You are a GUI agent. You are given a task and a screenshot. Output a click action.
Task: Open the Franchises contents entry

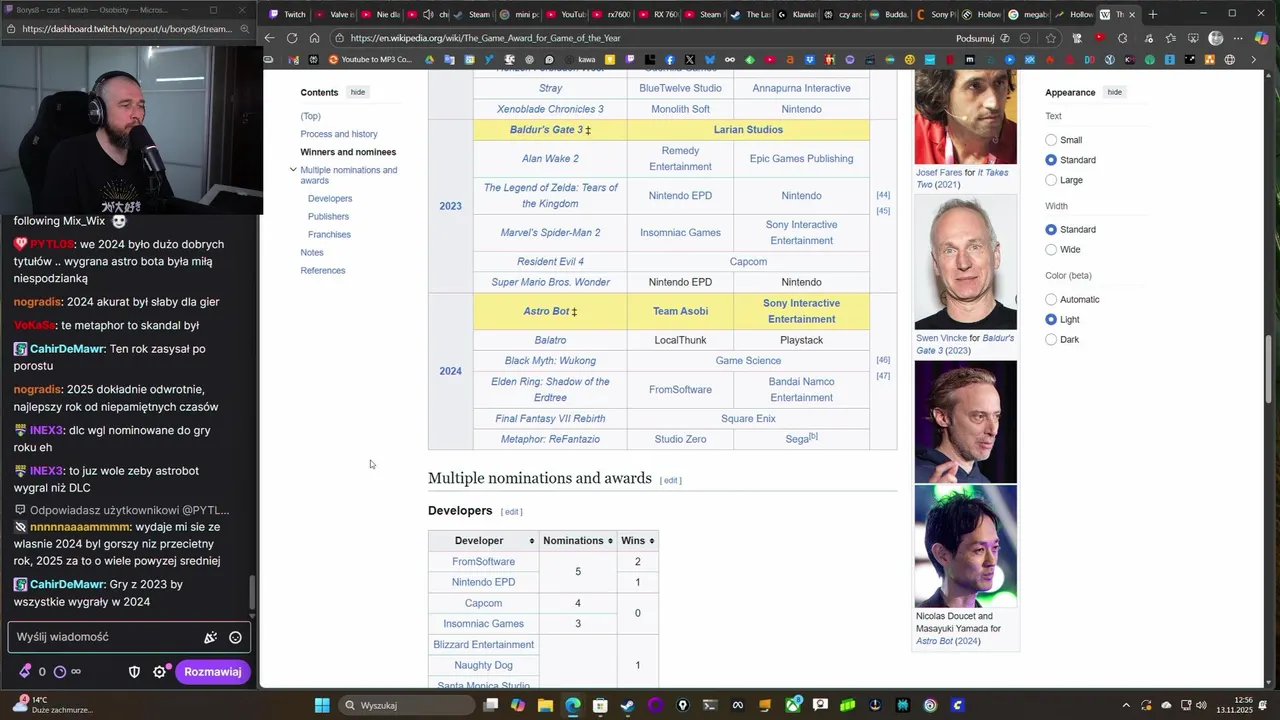329,235
